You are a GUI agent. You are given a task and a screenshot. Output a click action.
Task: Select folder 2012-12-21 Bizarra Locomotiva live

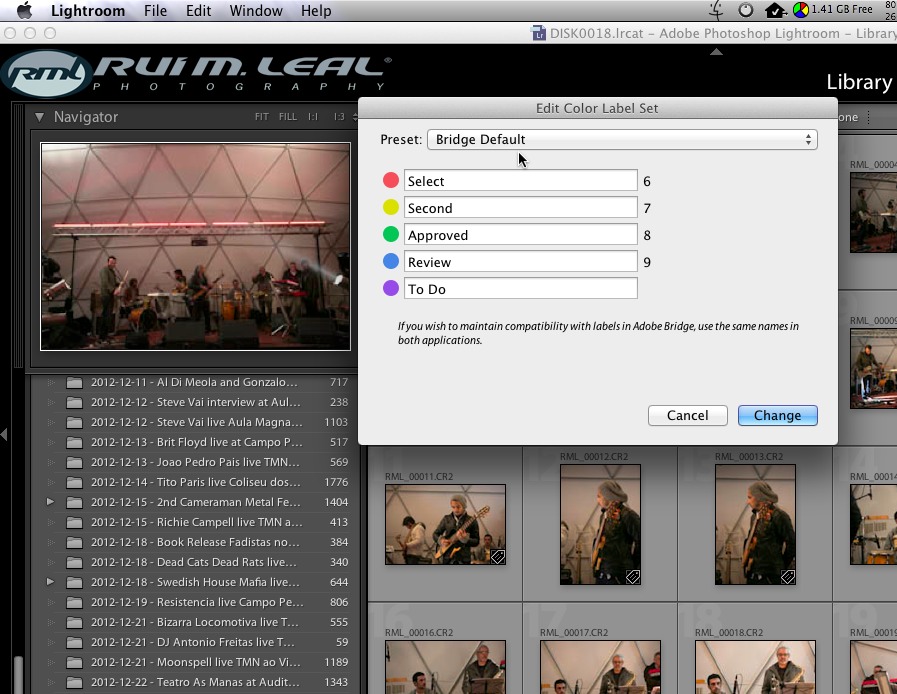pos(195,622)
